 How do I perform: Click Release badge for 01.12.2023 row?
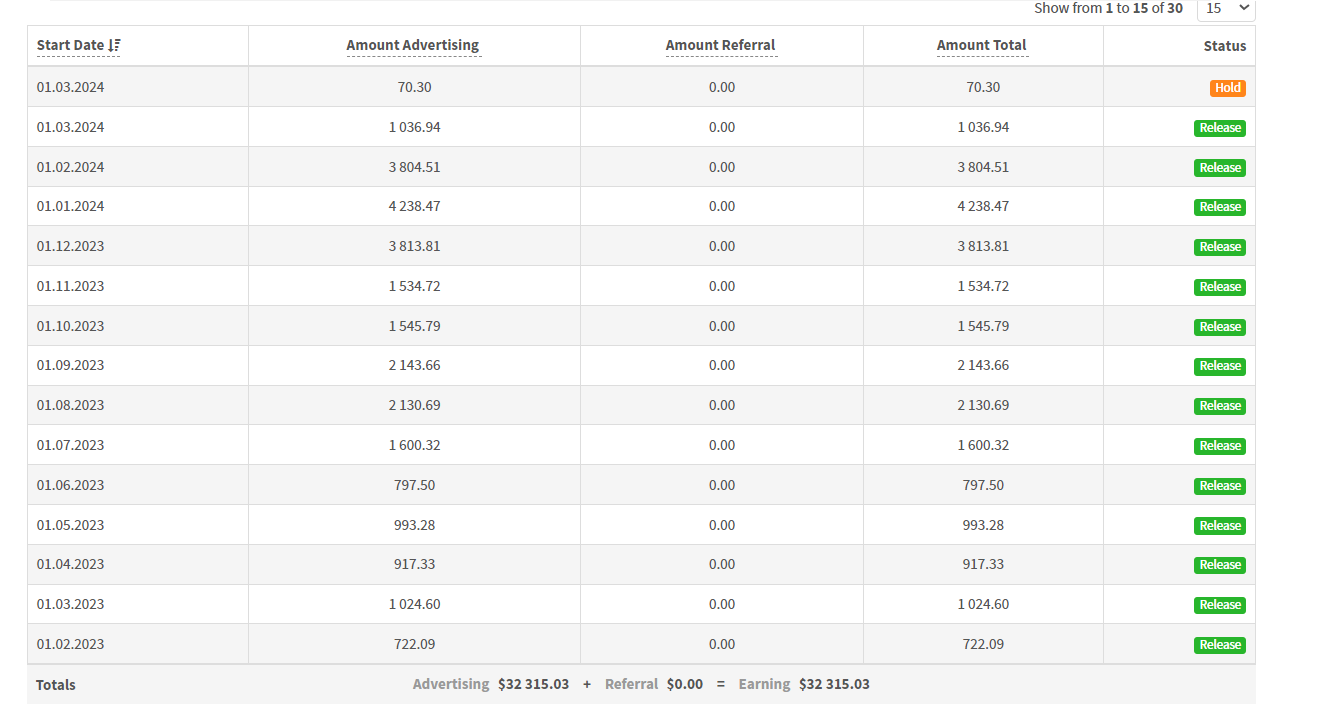(1219, 247)
